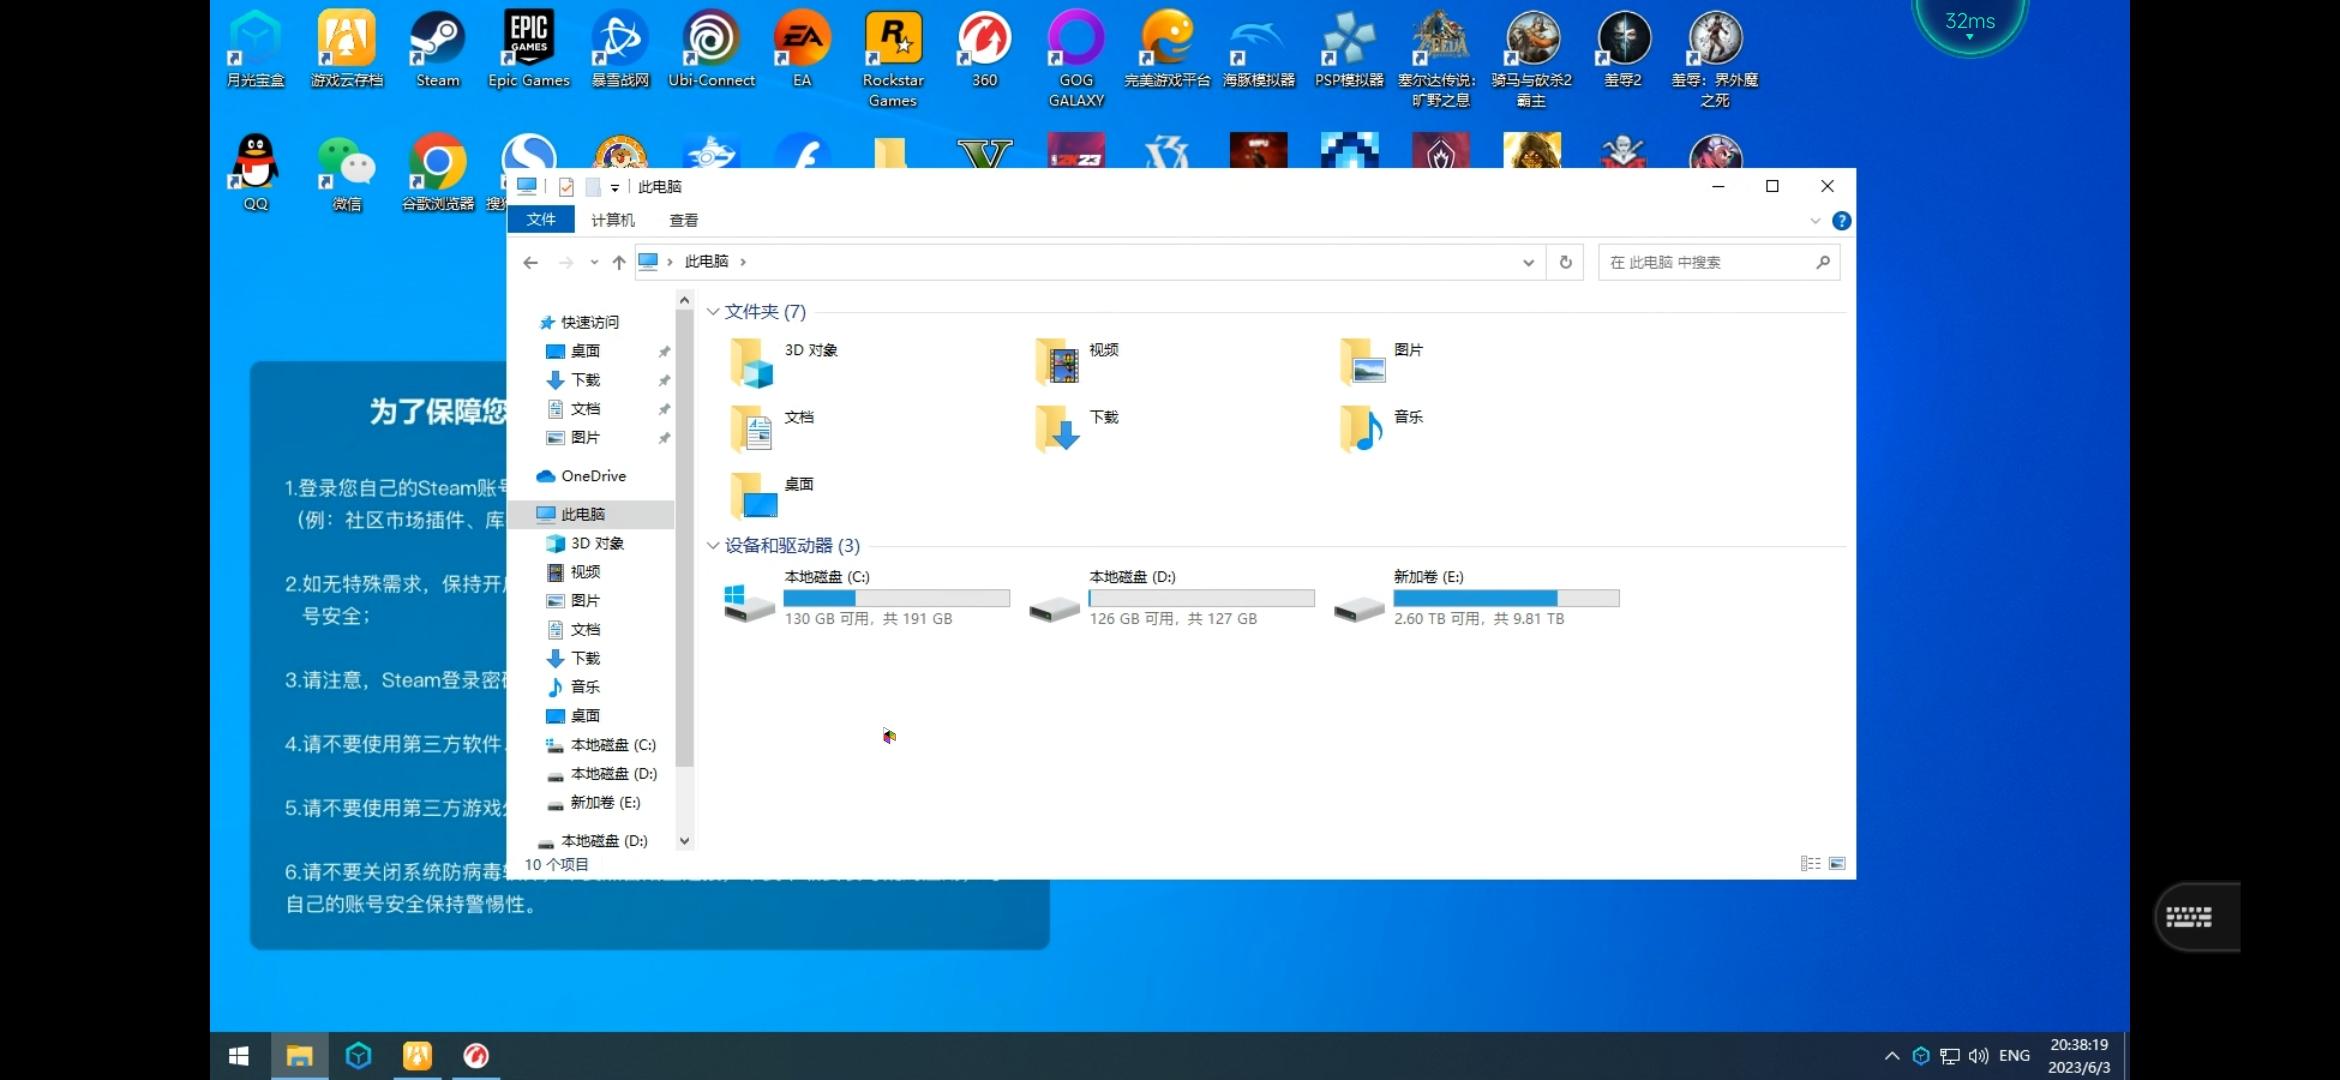Open the Epic Games desktop shortcut

(529, 48)
